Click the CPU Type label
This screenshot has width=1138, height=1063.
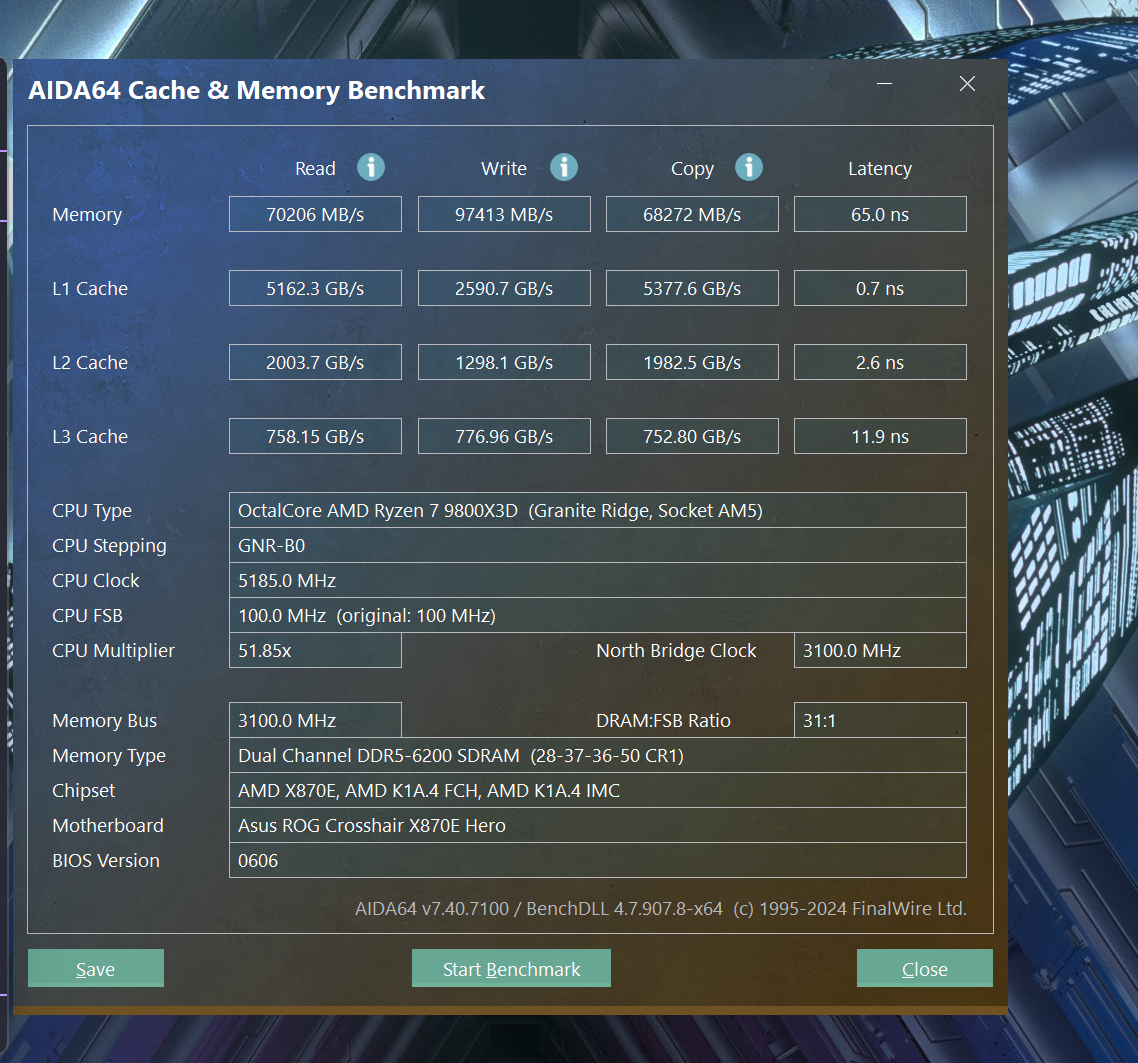coord(92,511)
